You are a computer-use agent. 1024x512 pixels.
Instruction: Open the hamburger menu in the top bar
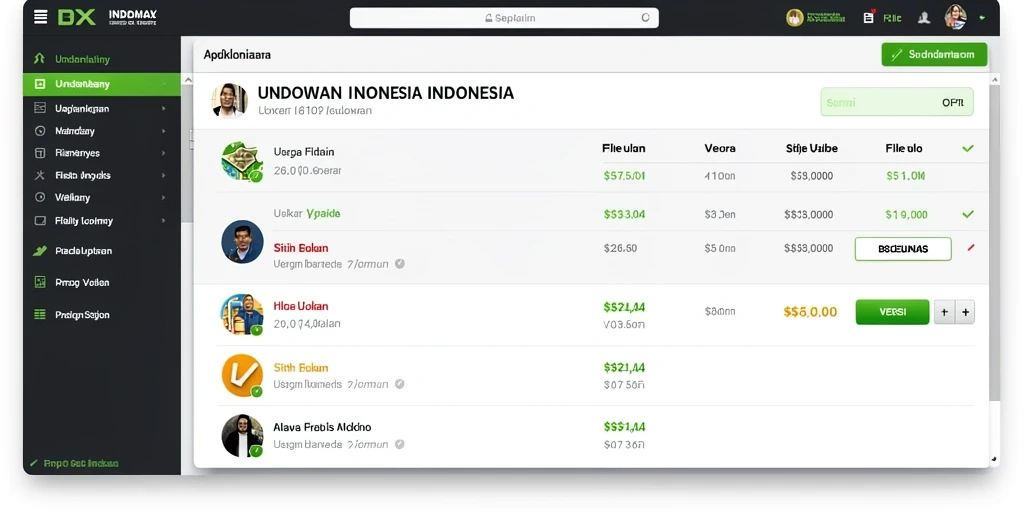click(40, 17)
